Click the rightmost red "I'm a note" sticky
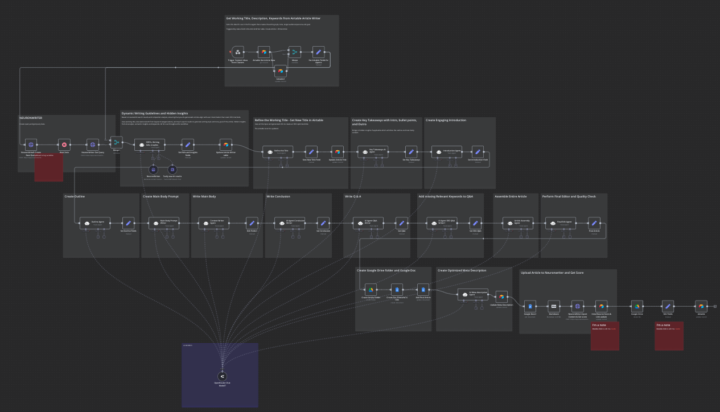Viewport: 720px width, 412px height. [x=669, y=336]
